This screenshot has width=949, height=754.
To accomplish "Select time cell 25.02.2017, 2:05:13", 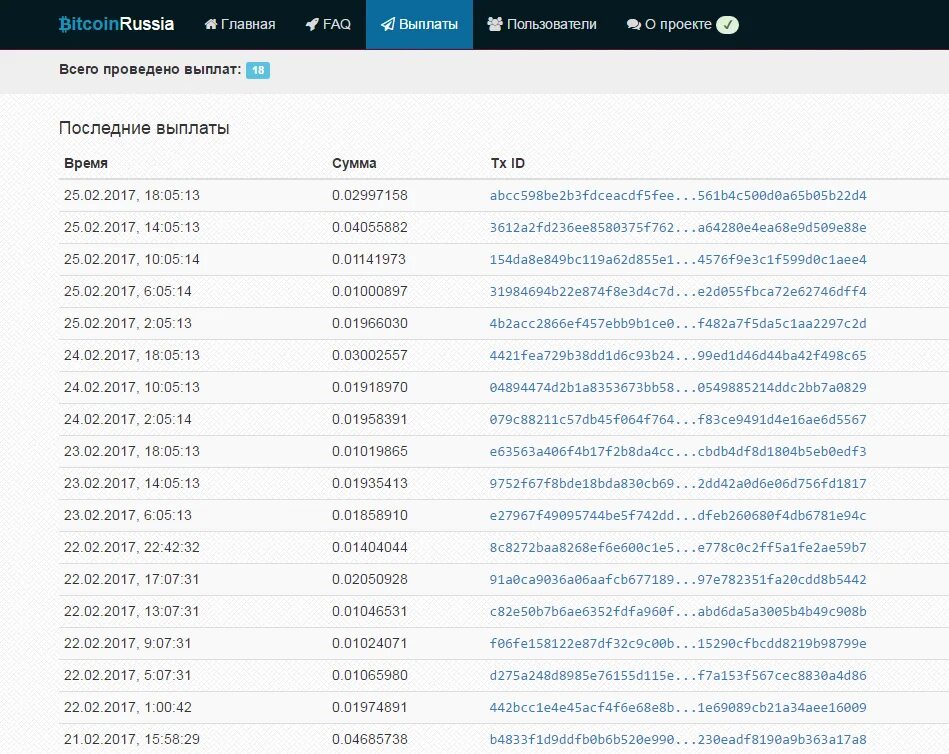I will 128,324.
